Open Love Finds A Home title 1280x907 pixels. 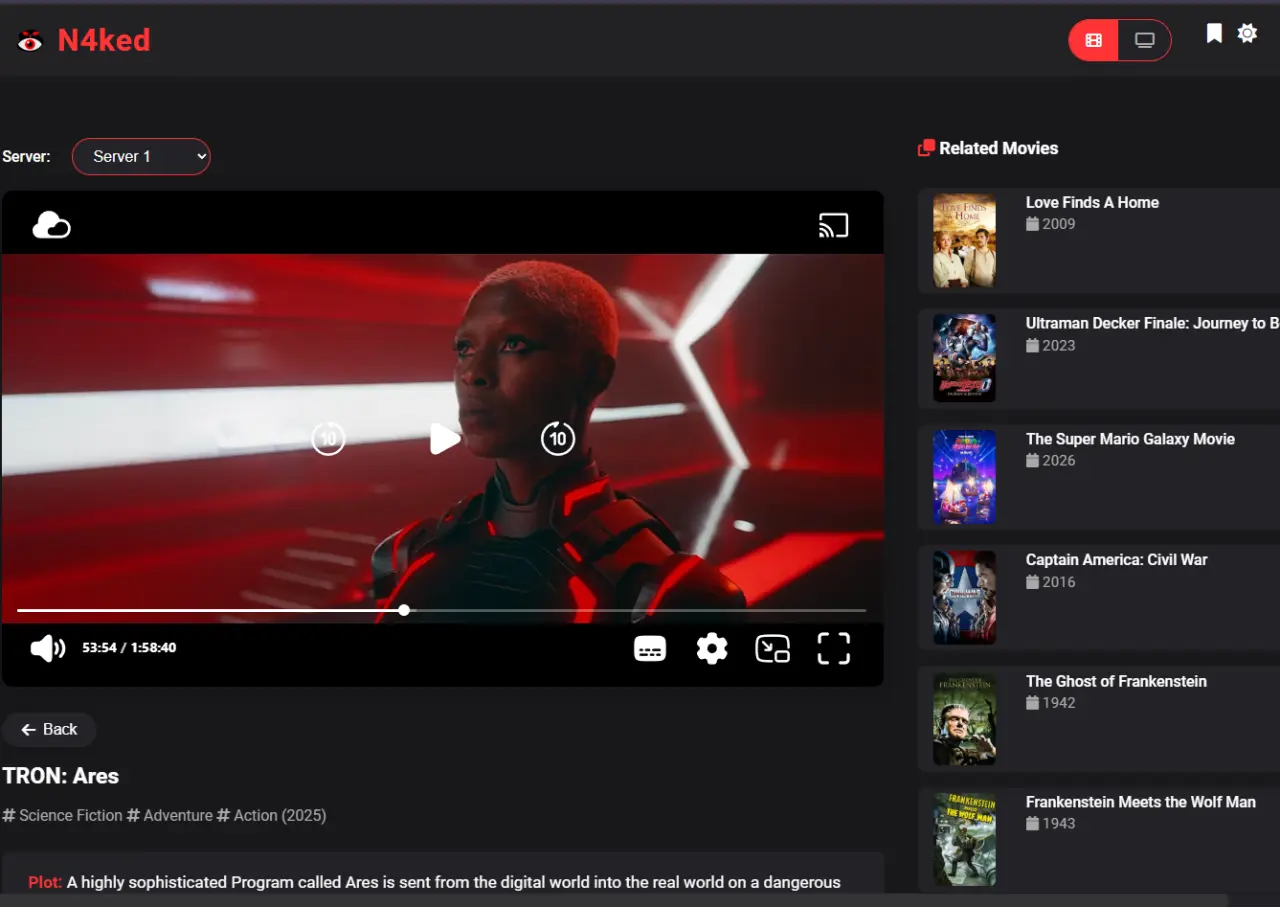(1092, 202)
